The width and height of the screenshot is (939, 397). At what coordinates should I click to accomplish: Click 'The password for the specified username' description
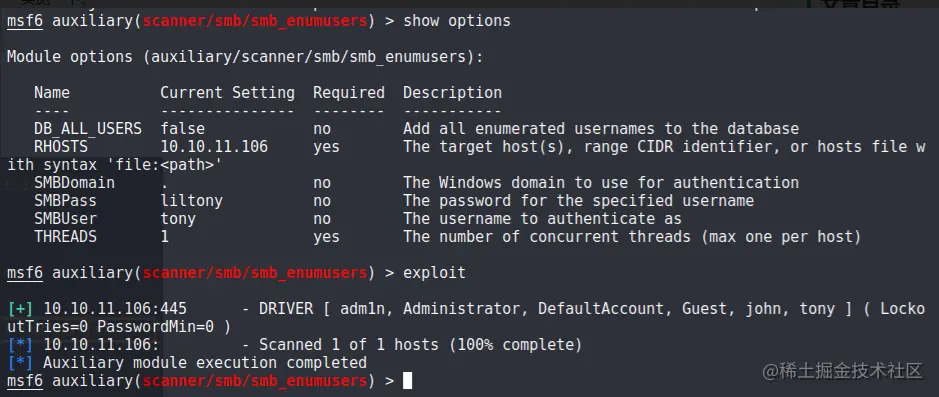click(x=578, y=201)
